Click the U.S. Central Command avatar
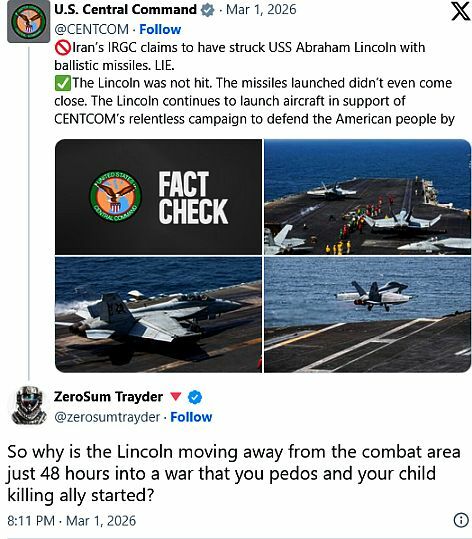This screenshot has height=539, width=472. 29,21
